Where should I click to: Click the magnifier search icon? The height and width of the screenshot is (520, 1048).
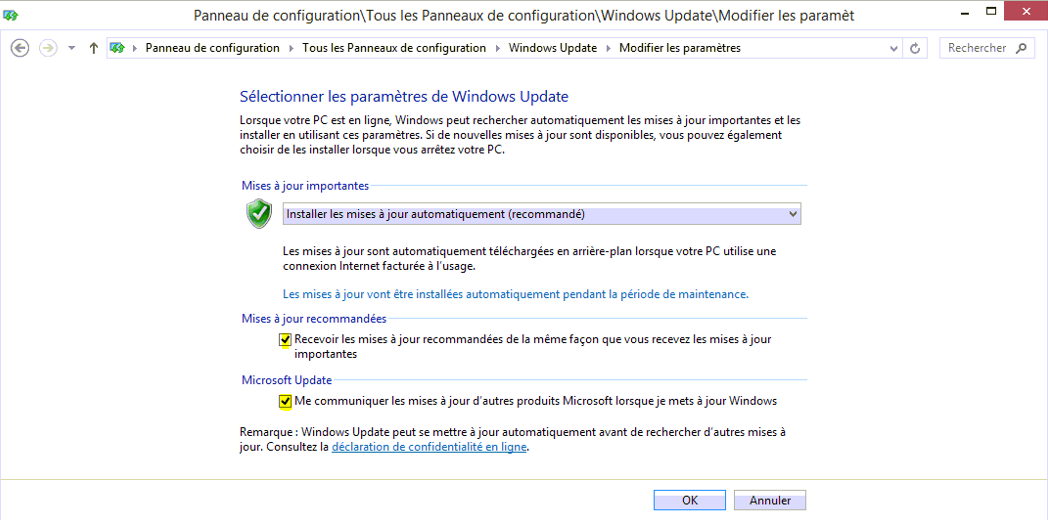[x=1021, y=48]
